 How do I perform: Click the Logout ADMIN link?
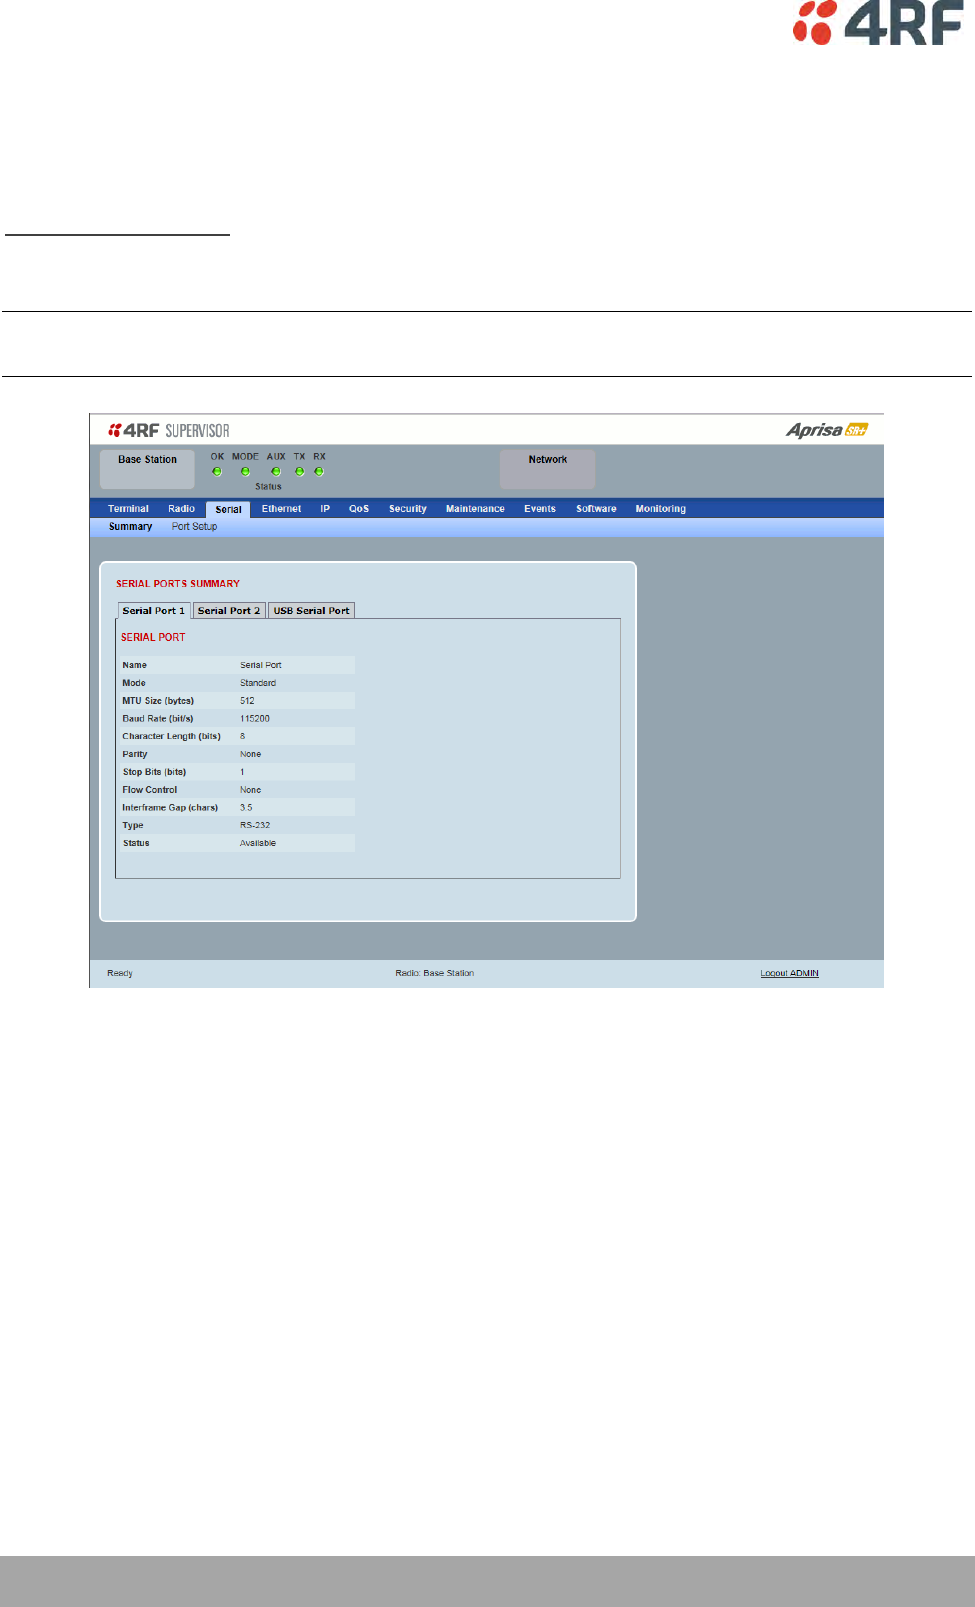[x=789, y=973]
